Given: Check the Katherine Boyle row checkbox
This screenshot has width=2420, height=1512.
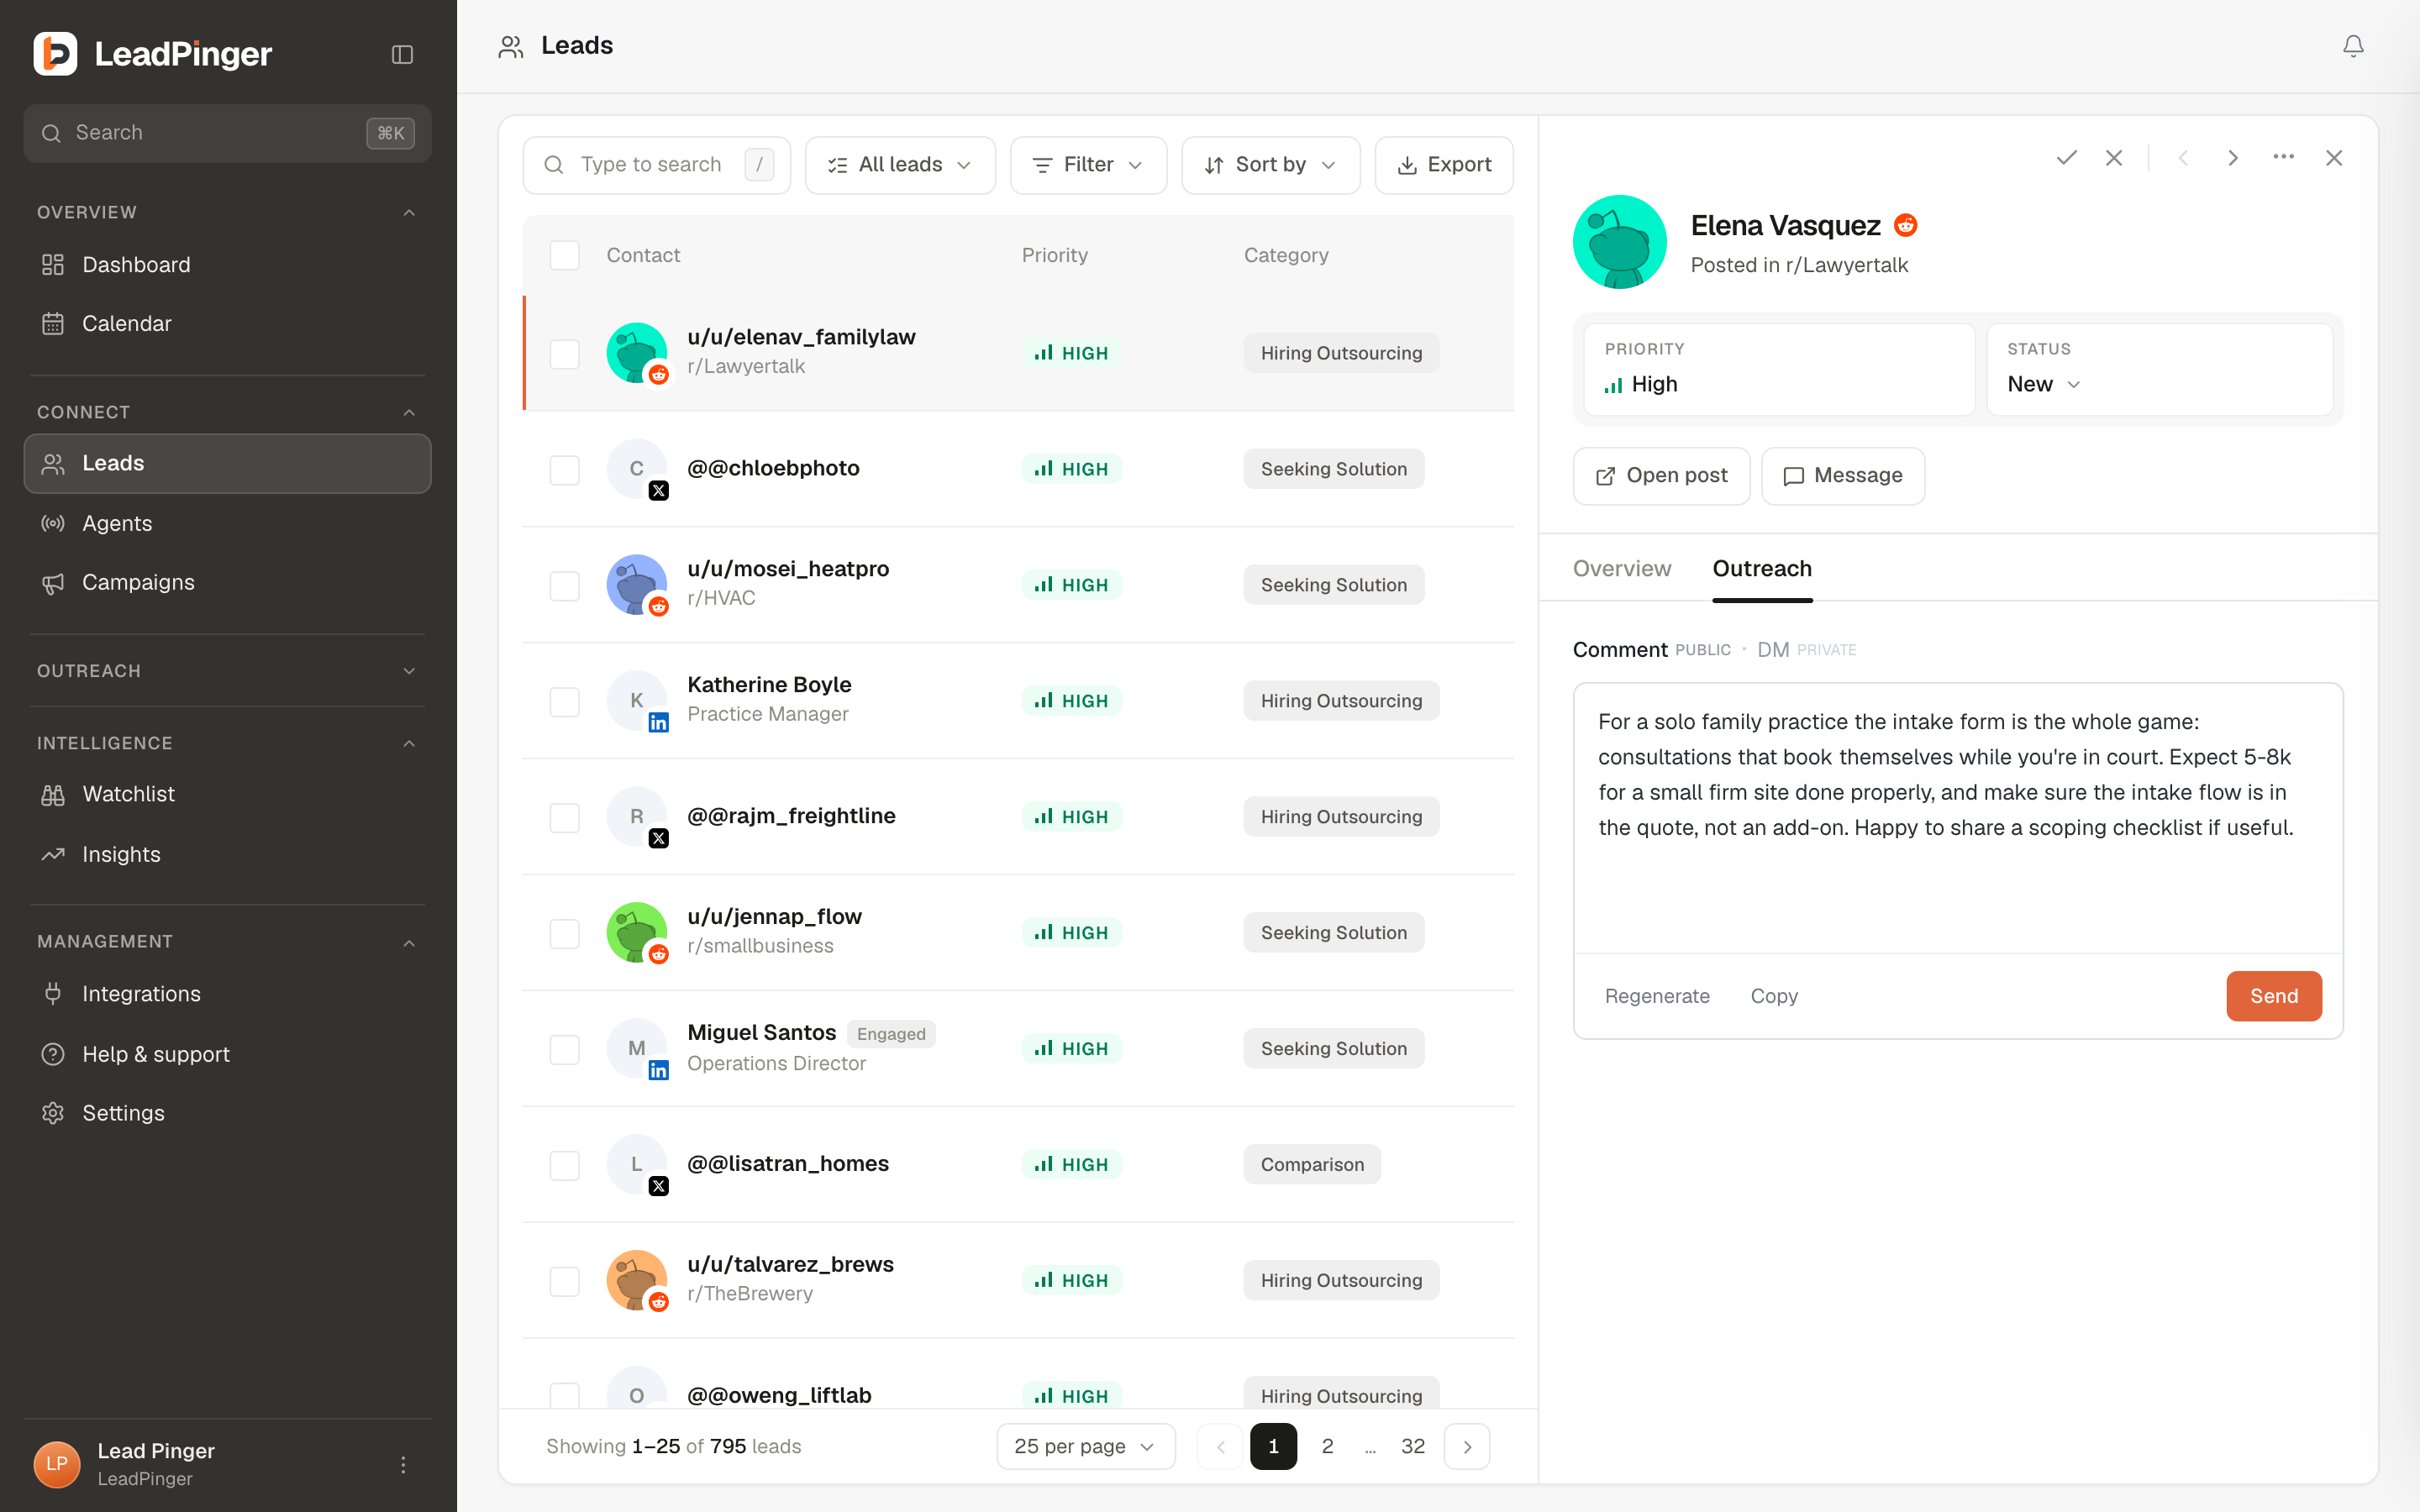Looking at the screenshot, I should pos(565,702).
